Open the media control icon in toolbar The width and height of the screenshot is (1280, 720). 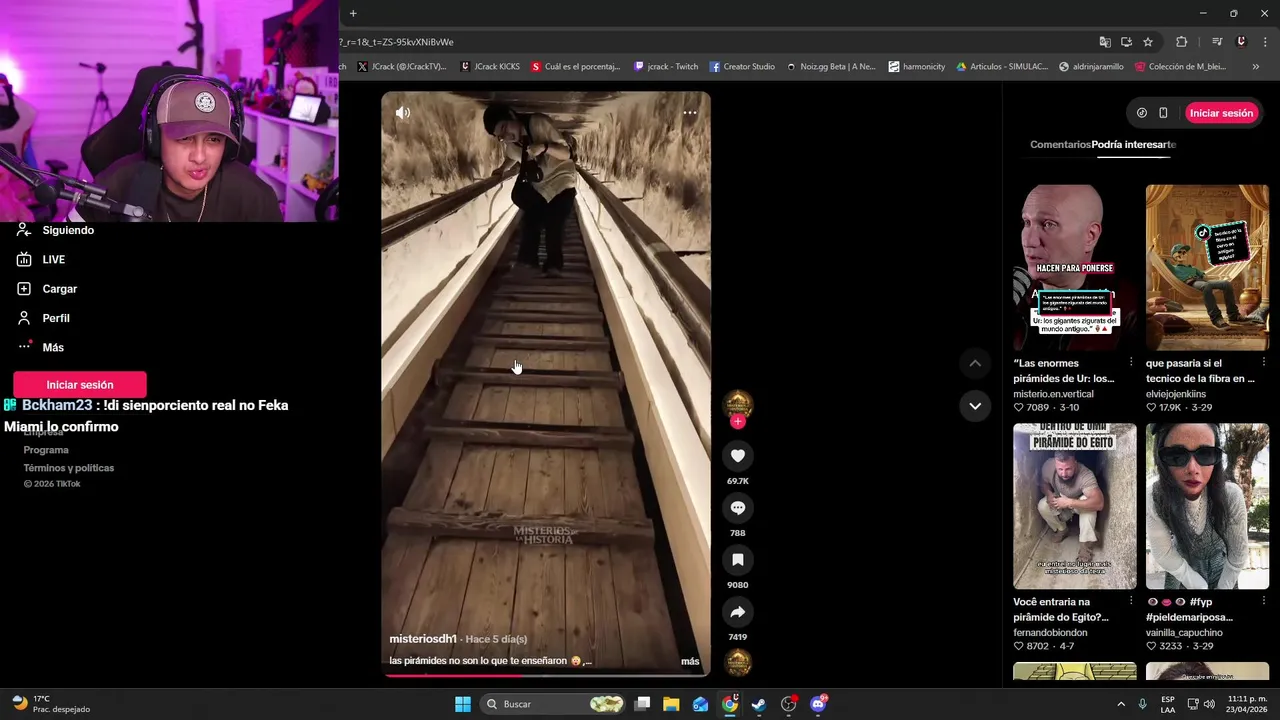pyautogui.click(x=1217, y=42)
